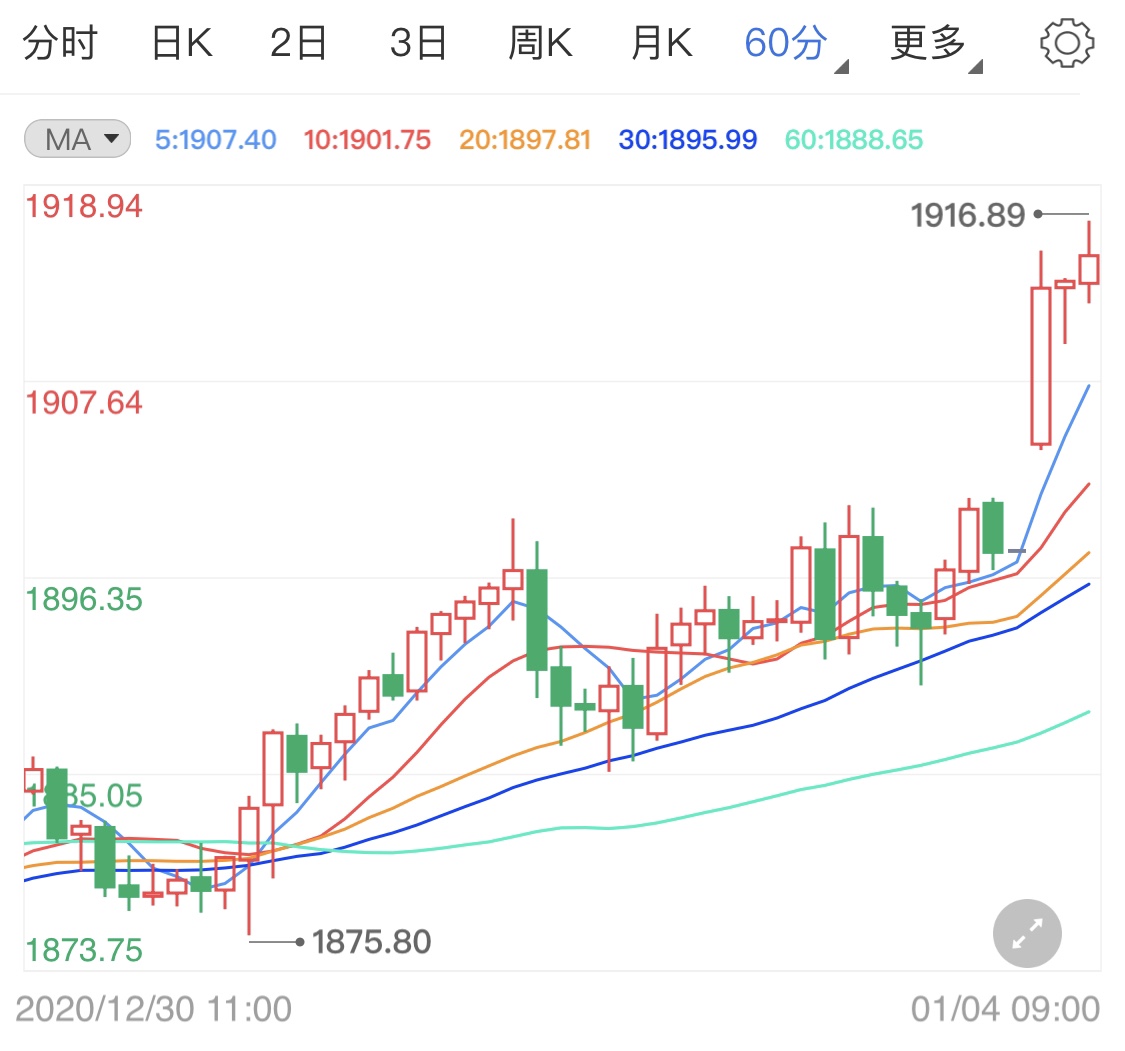Open chart settings gear icon
The image size is (1125, 1051).
tap(1067, 43)
